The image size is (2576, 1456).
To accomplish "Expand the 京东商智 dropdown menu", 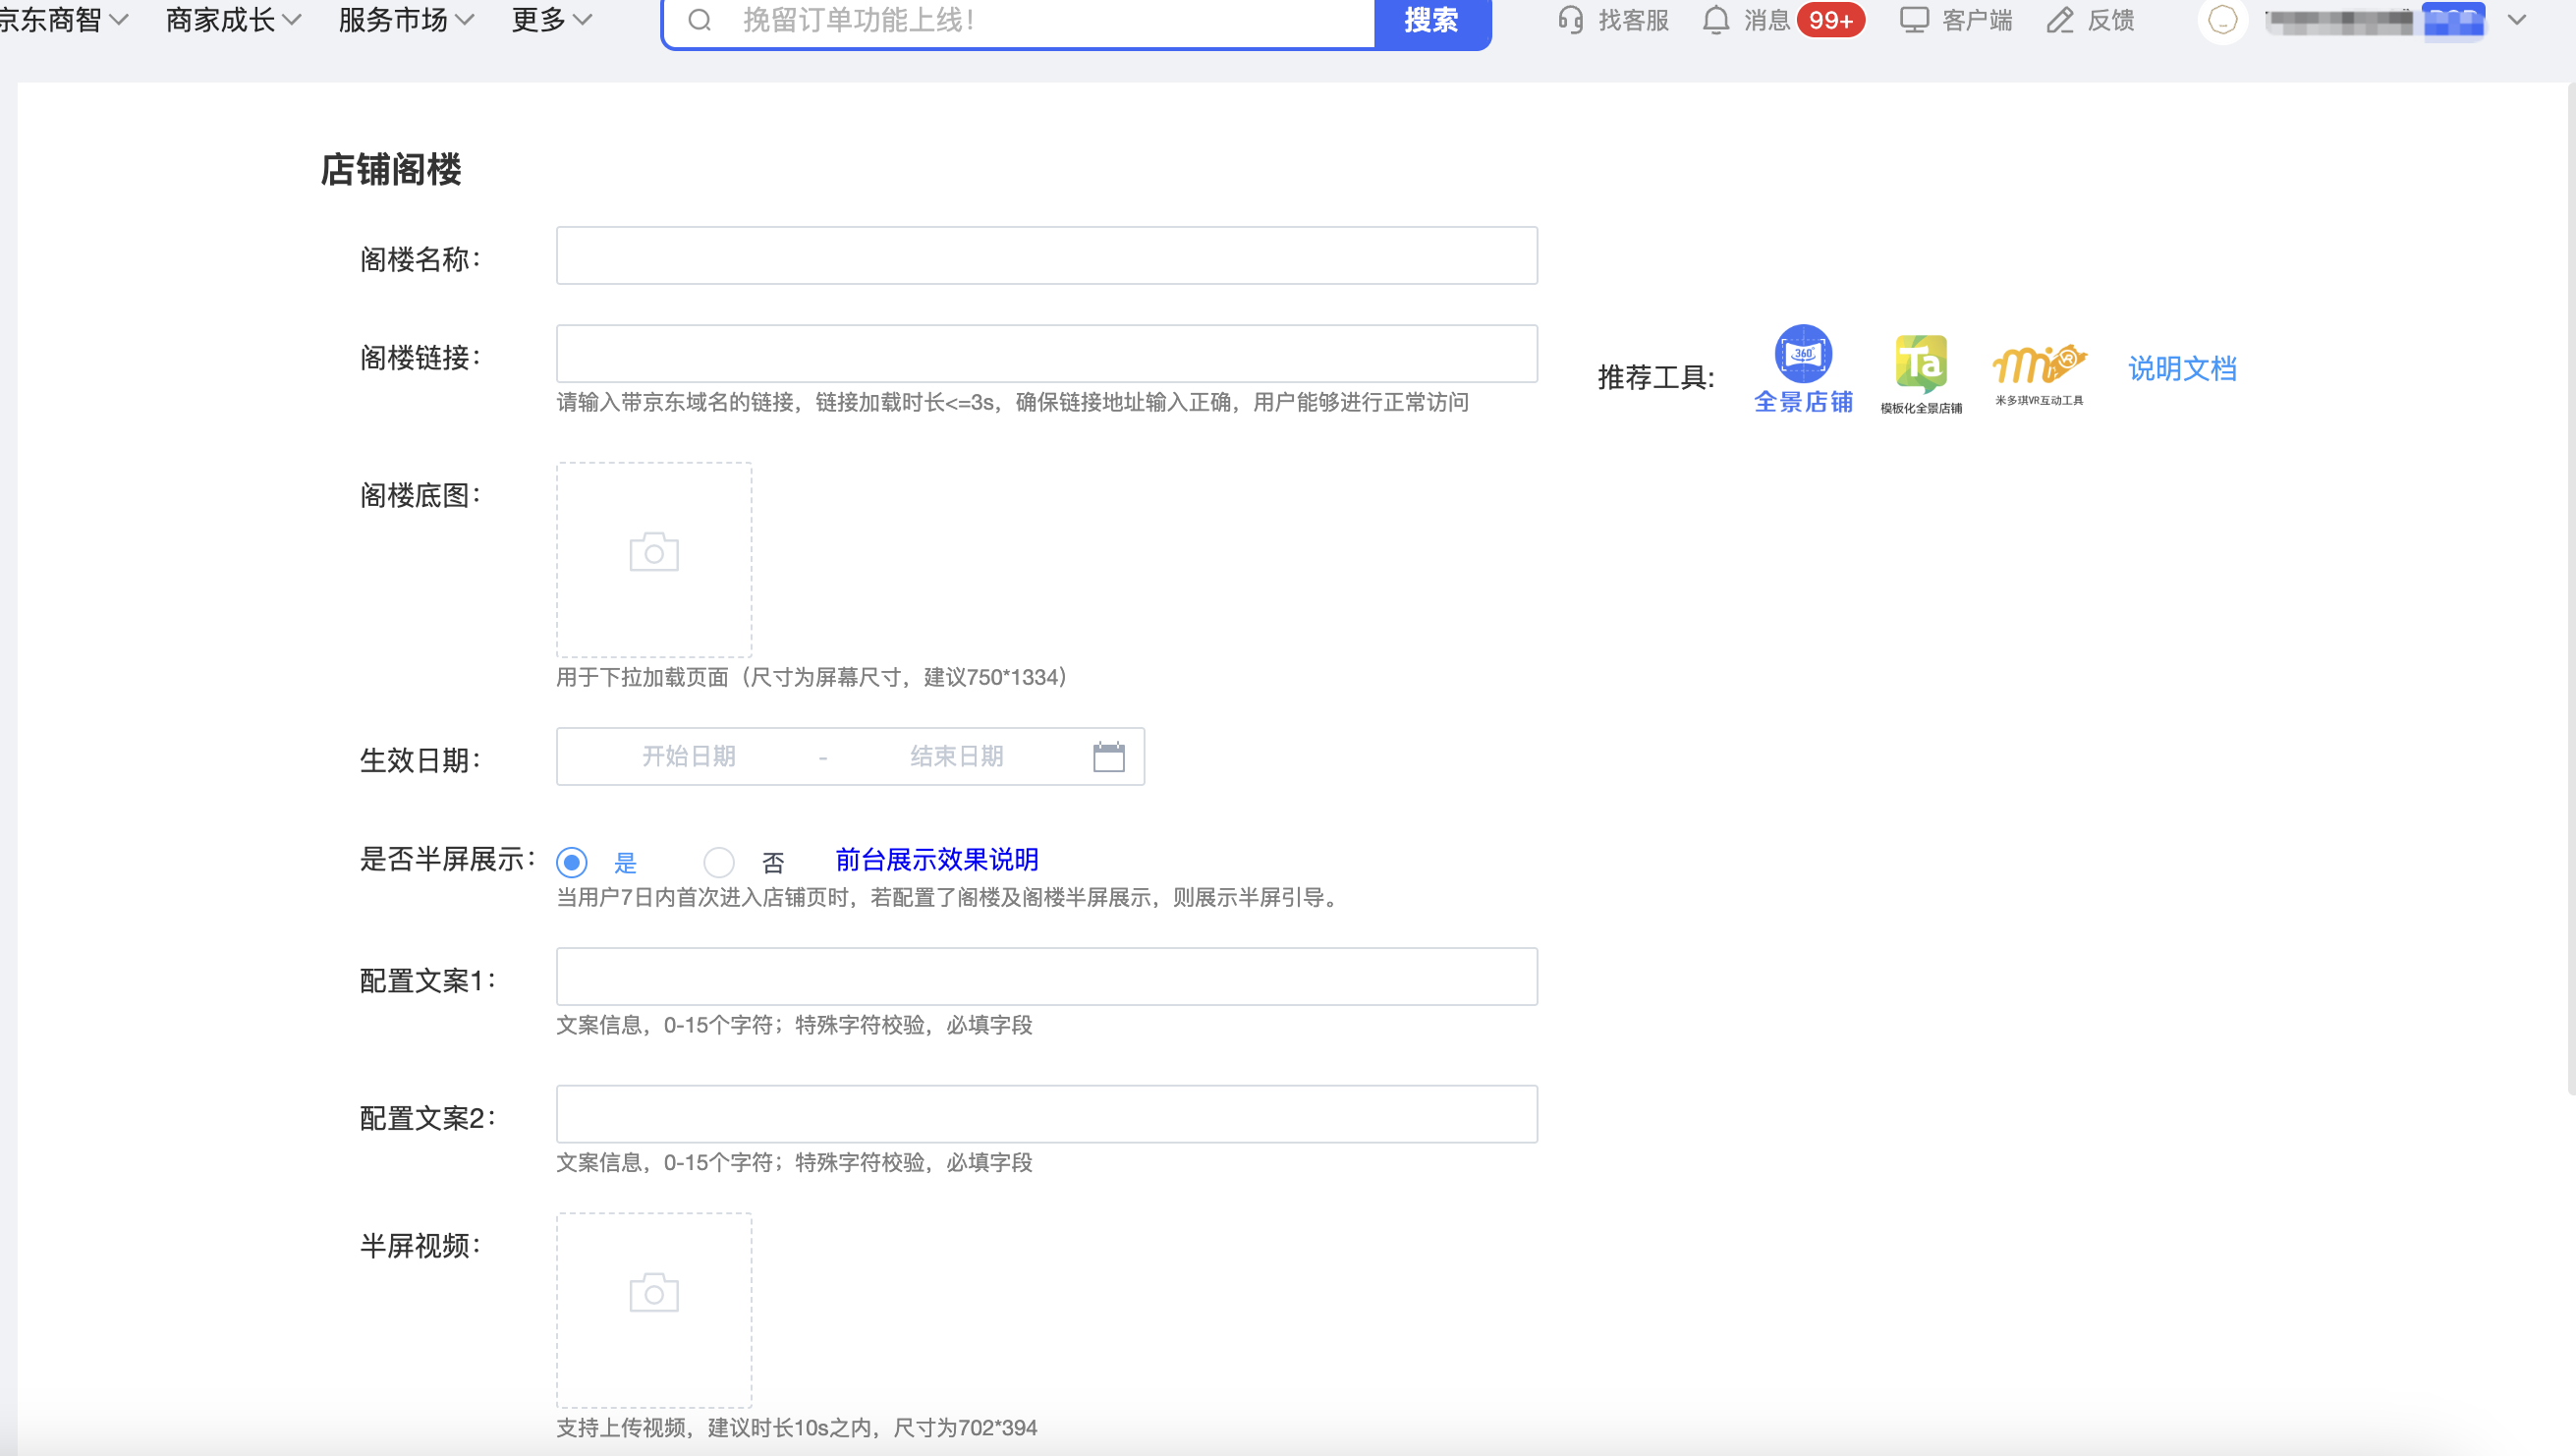I will pos(64,20).
